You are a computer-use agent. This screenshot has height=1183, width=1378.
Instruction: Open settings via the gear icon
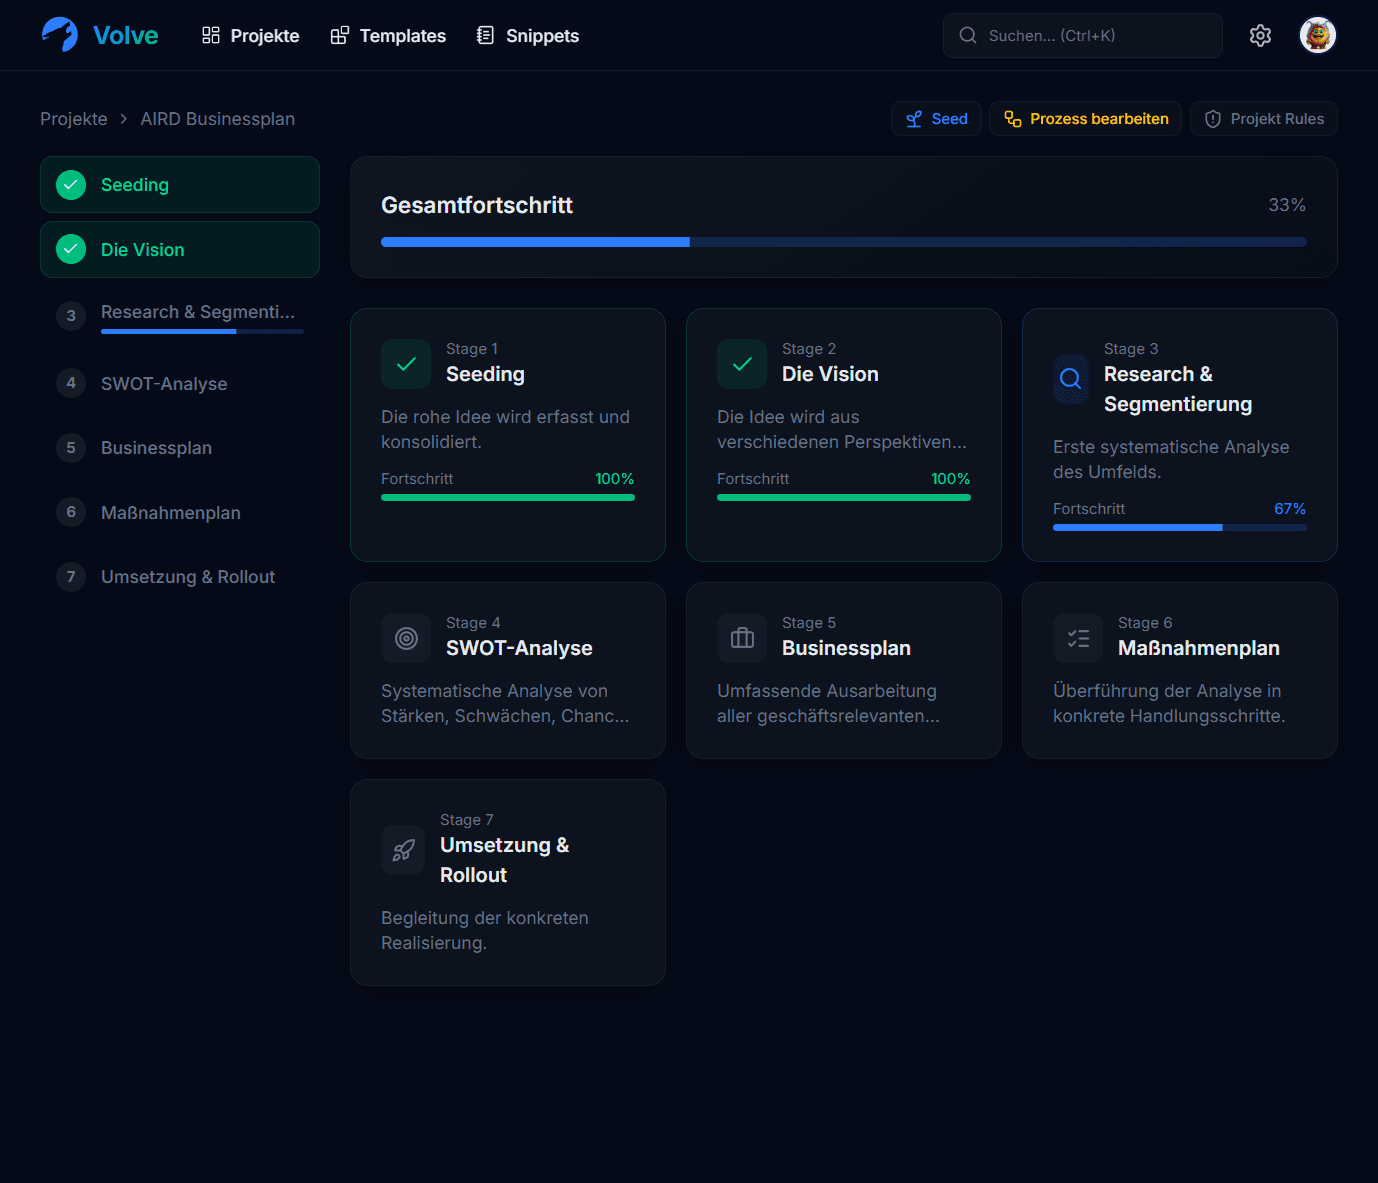click(1260, 36)
